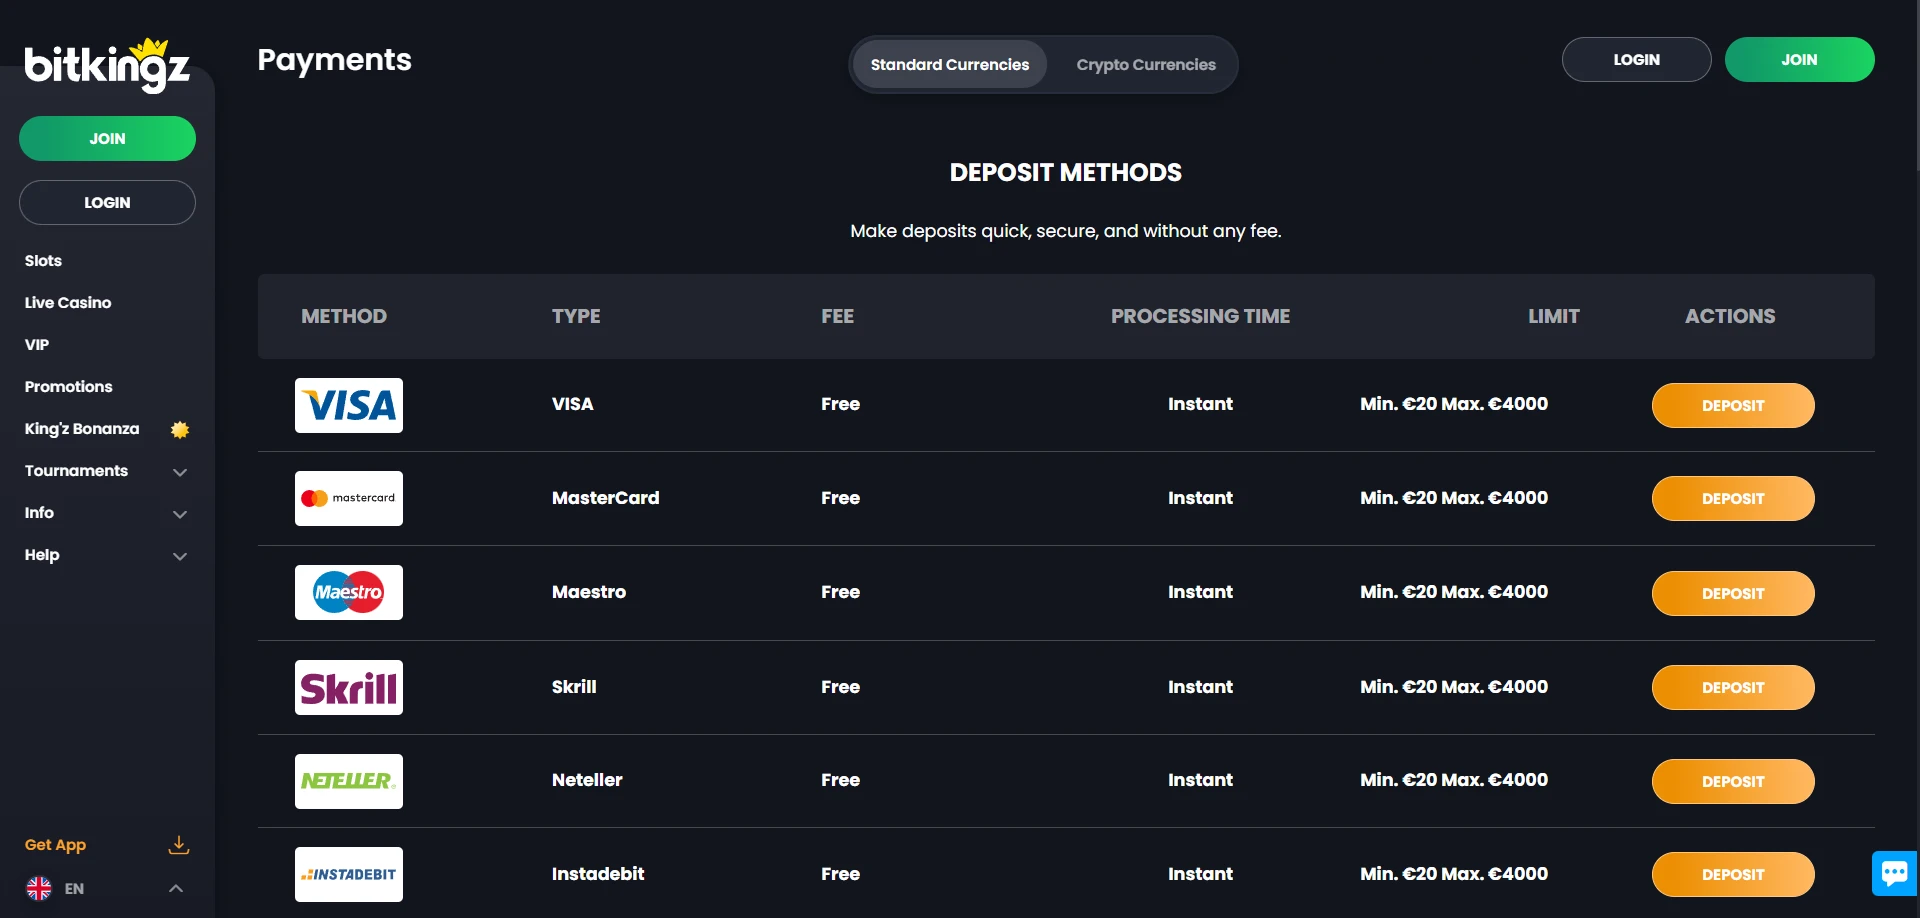Screen dimensions: 1920x918
Task: Click the Skrill type text
Action: coord(574,687)
